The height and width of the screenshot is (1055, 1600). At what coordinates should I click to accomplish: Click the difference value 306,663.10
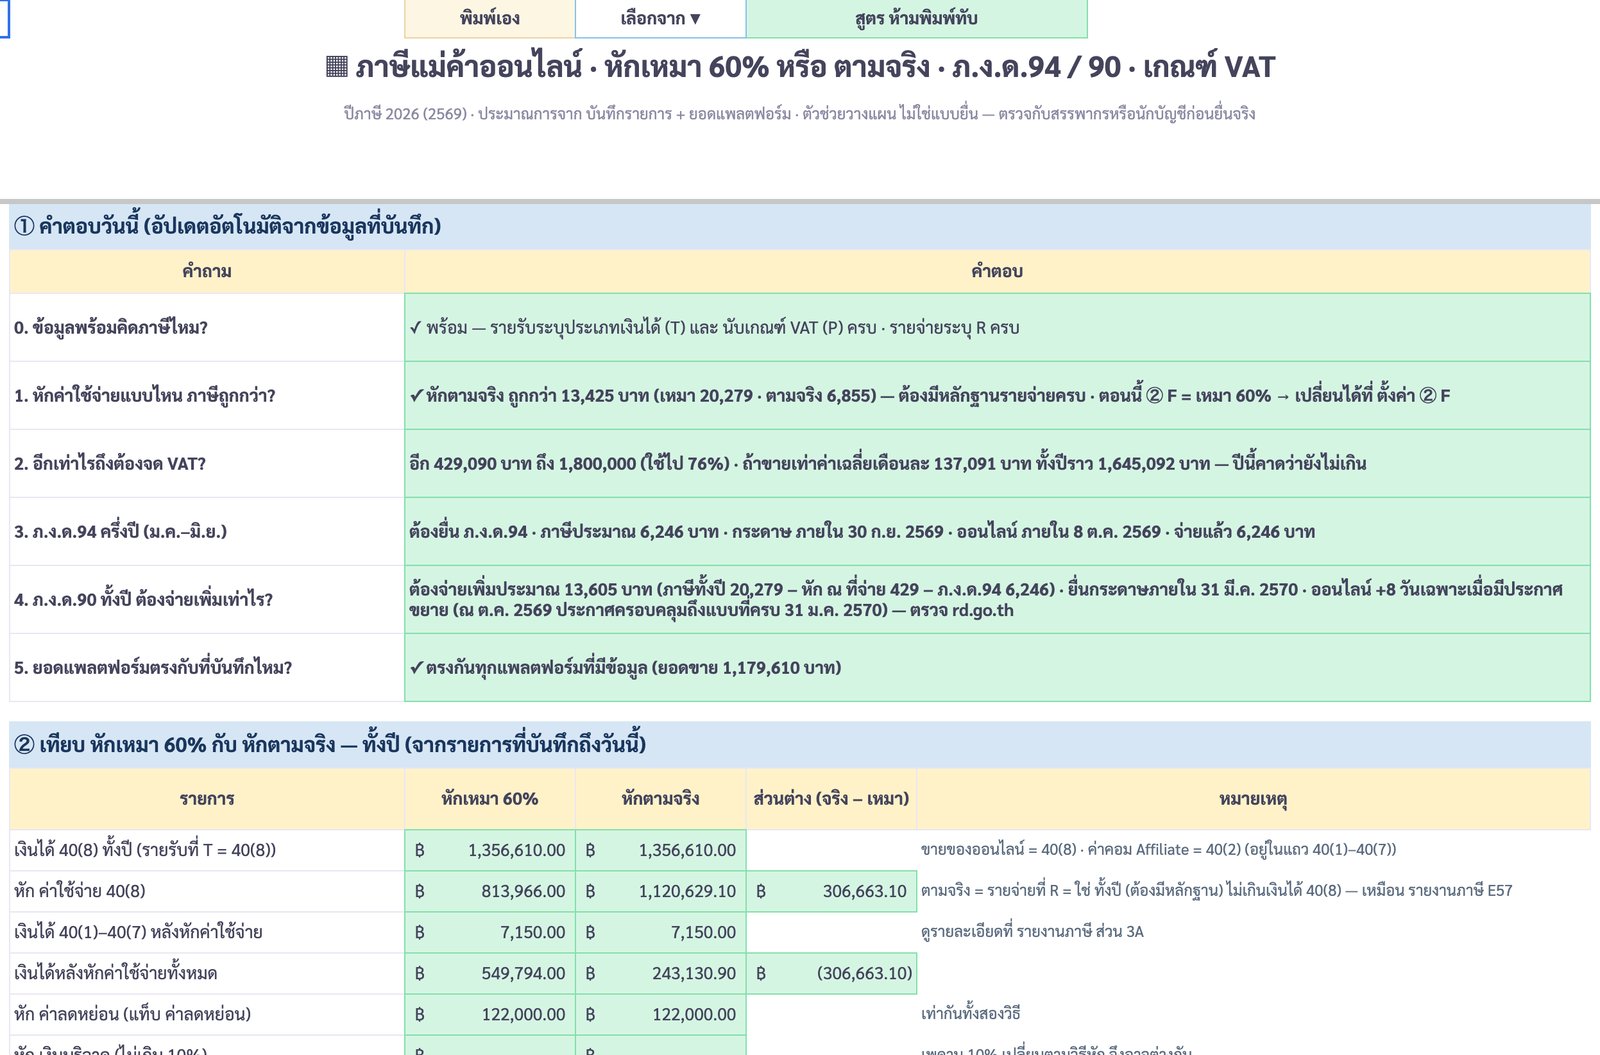pos(831,891)
